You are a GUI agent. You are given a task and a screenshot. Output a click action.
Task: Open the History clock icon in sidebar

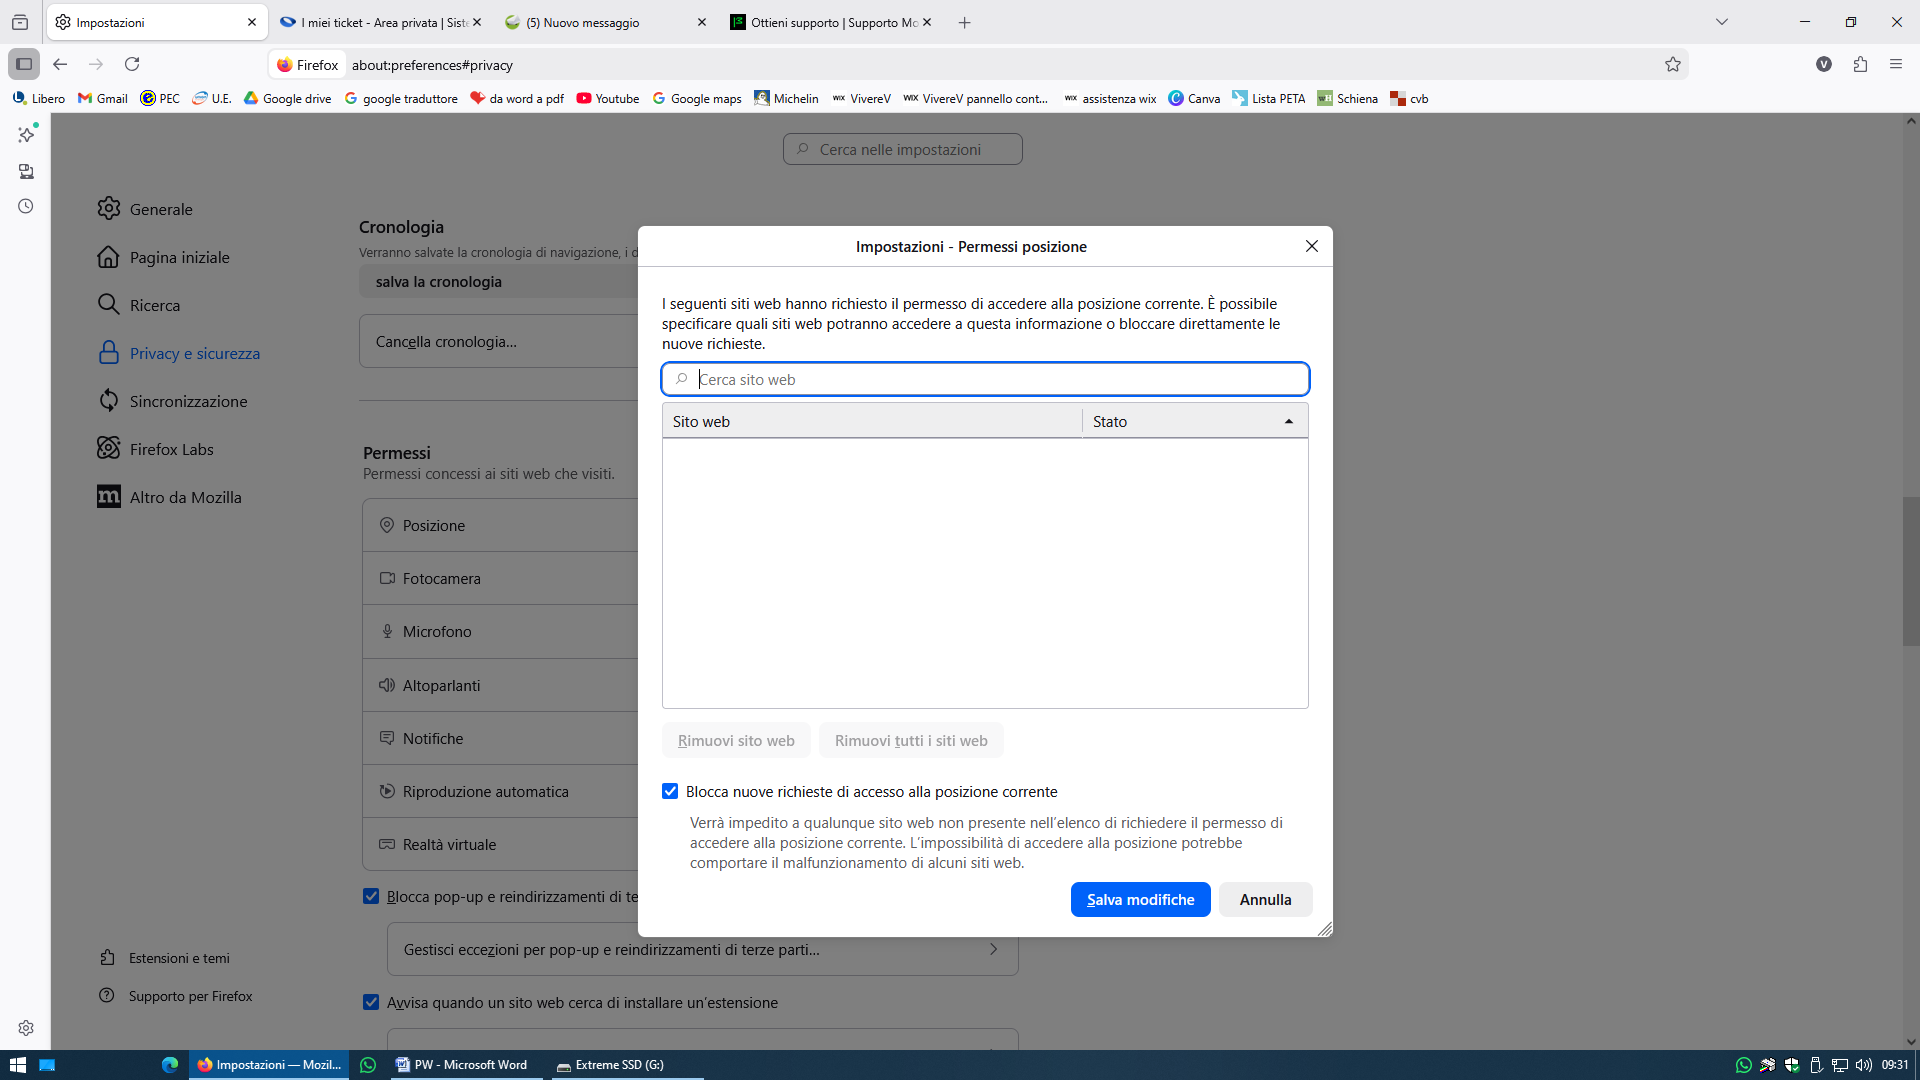click(26, 207)
